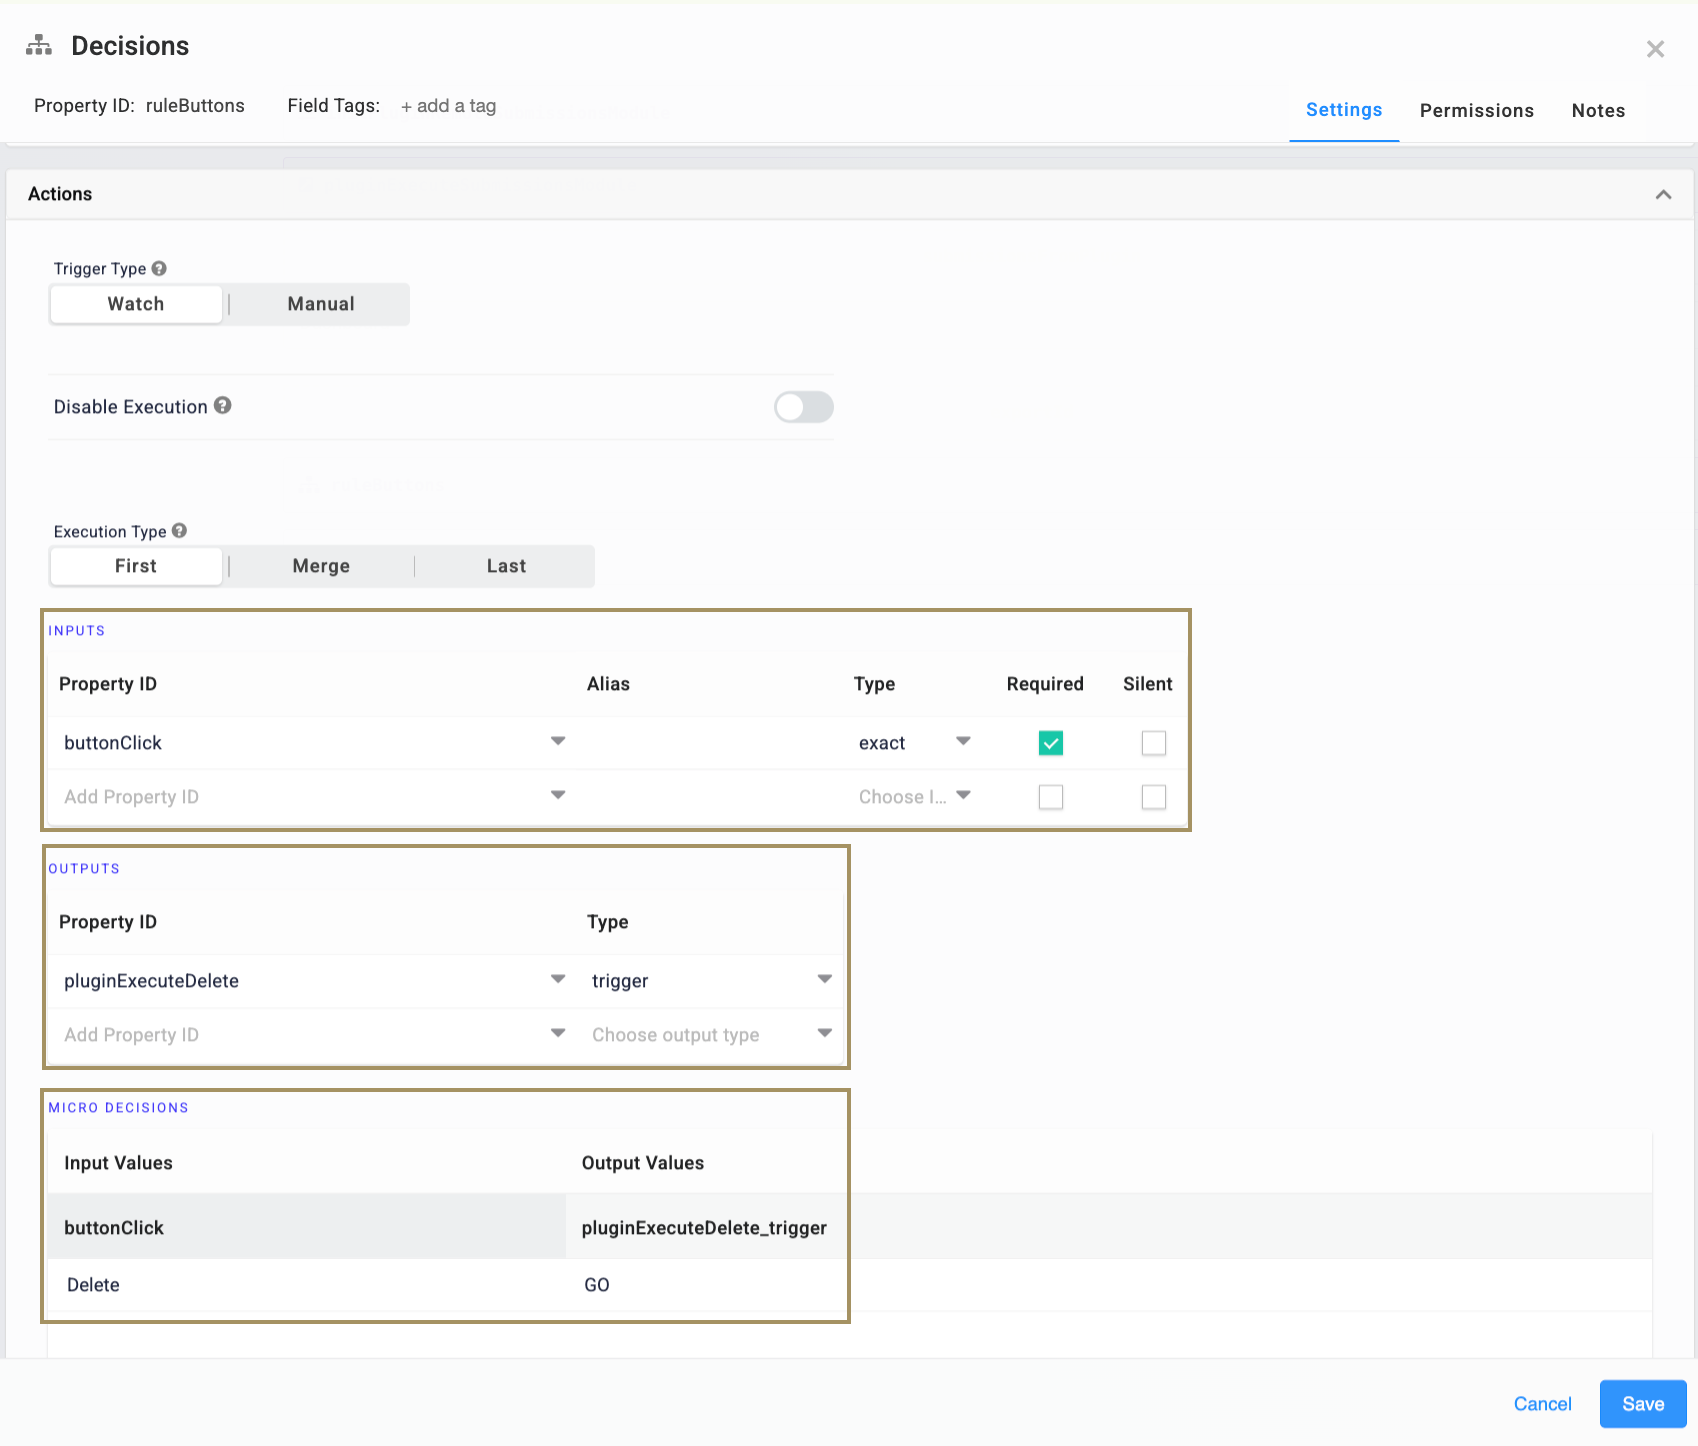Expand the buttonClick Property ID dropdown
The width and height of the screenshot is (1698, 1446).
557,742
